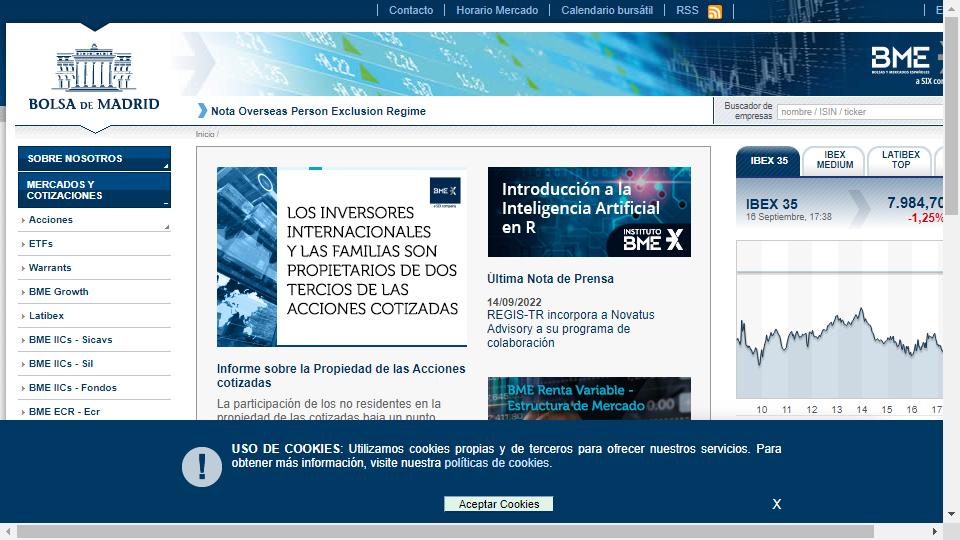Open the REGIS-TR Novatus press note

[x=571, y=329]
